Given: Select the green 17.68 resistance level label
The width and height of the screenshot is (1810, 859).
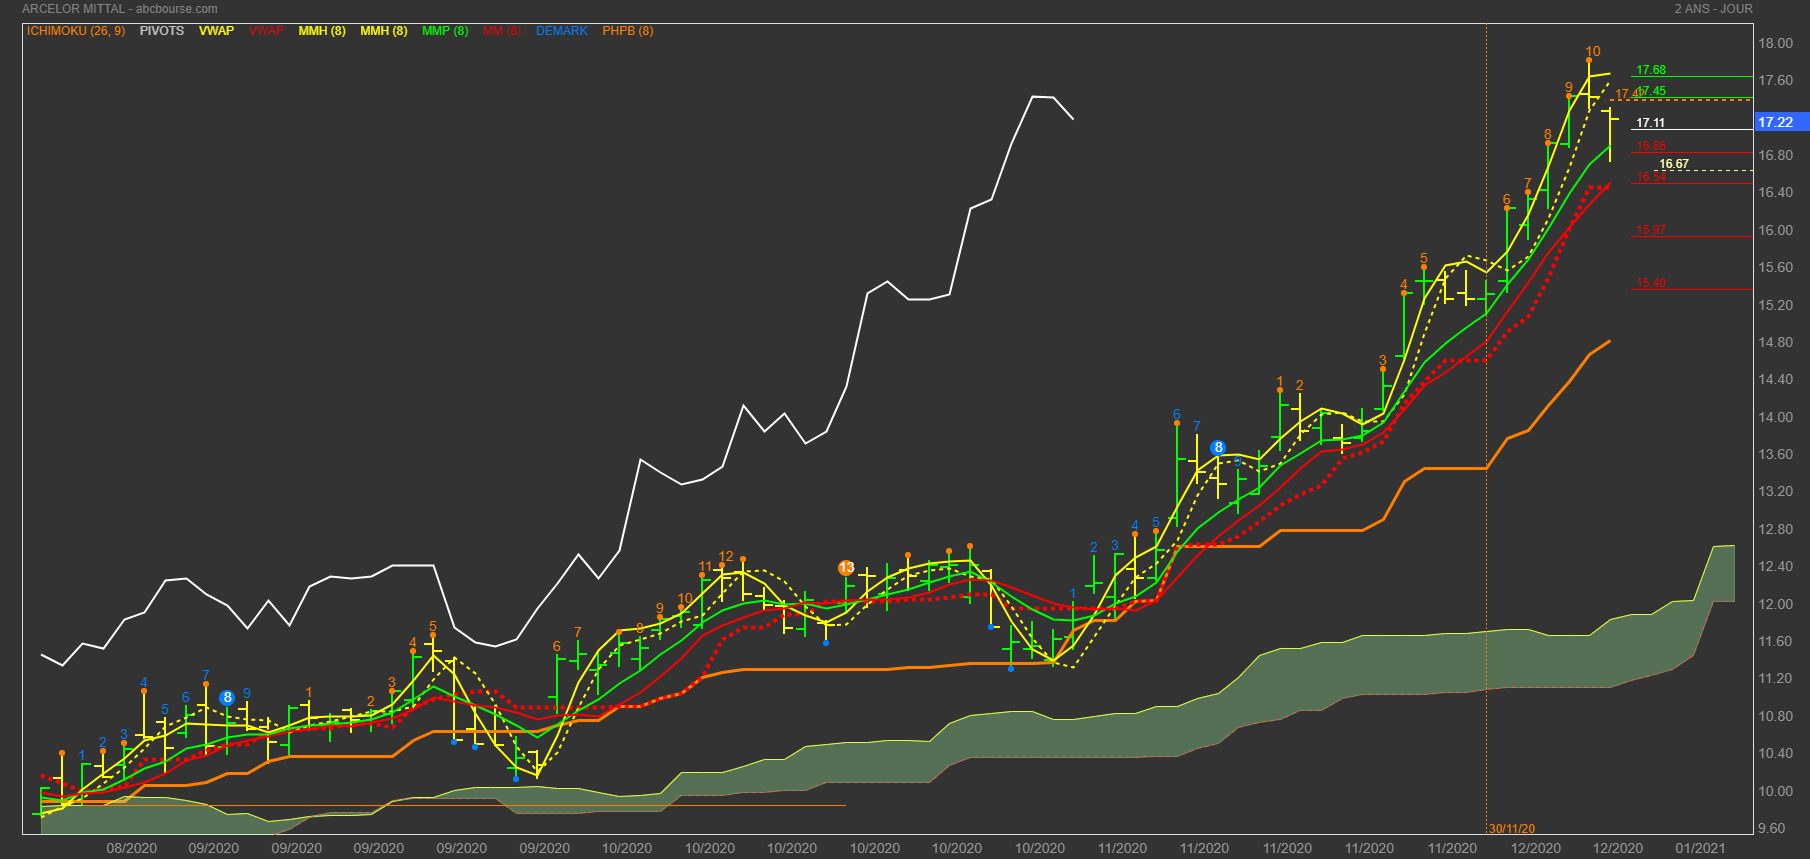Looking at the screenshot, I should pyautogui.click(x=1651, y=70).
